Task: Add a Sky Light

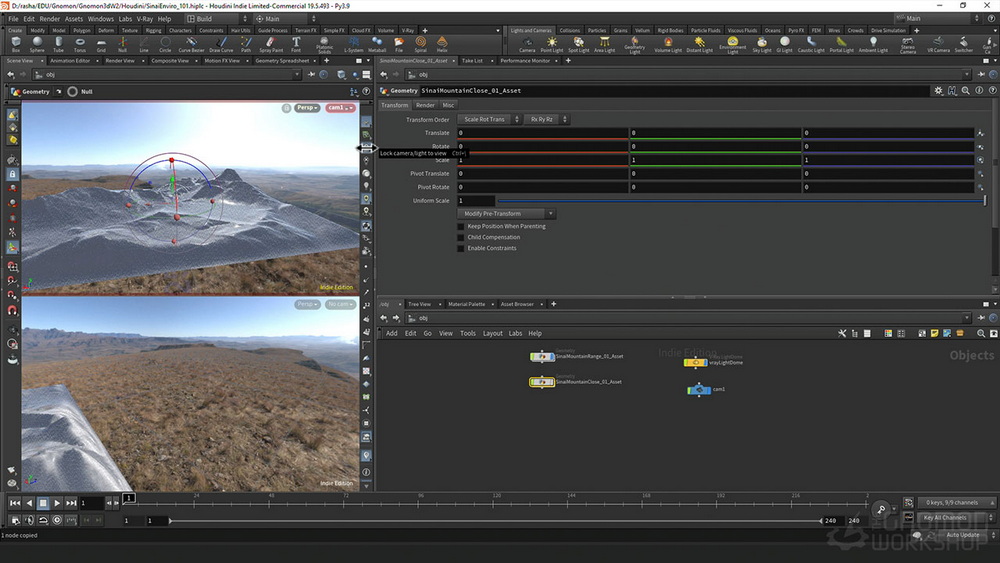Action: coord(761,44)
